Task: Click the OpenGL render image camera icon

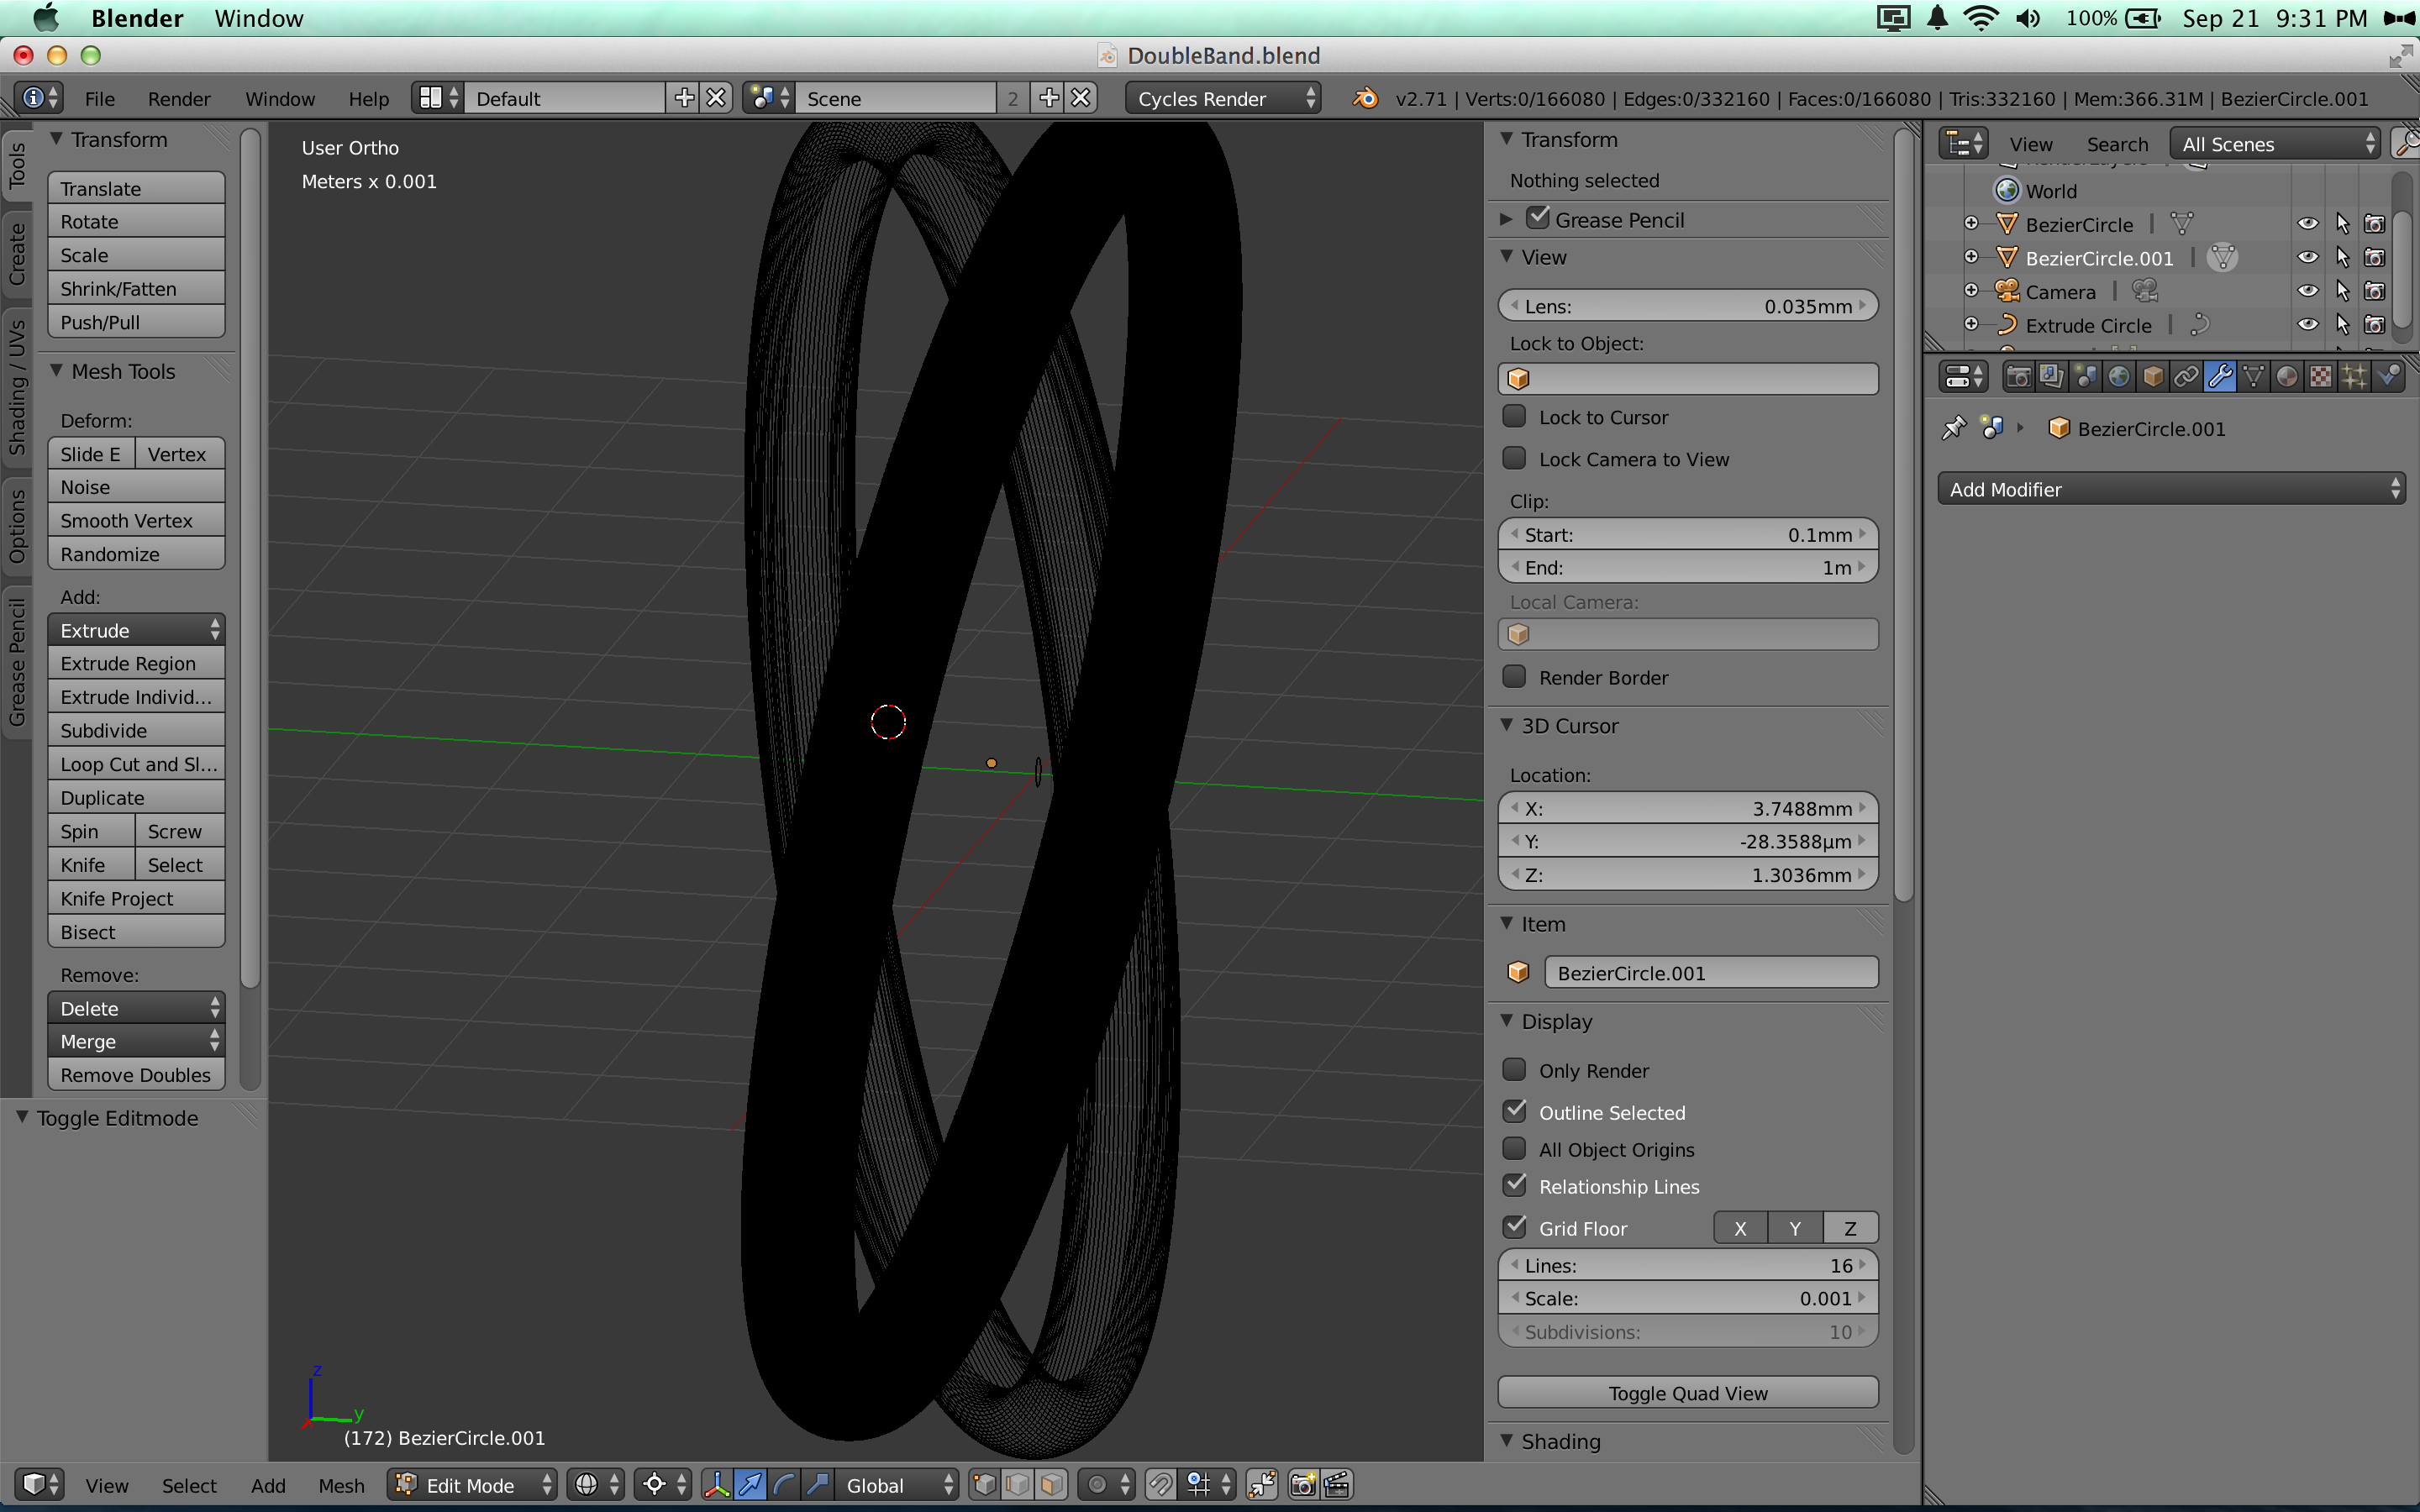Action: coord(1303,1484)
